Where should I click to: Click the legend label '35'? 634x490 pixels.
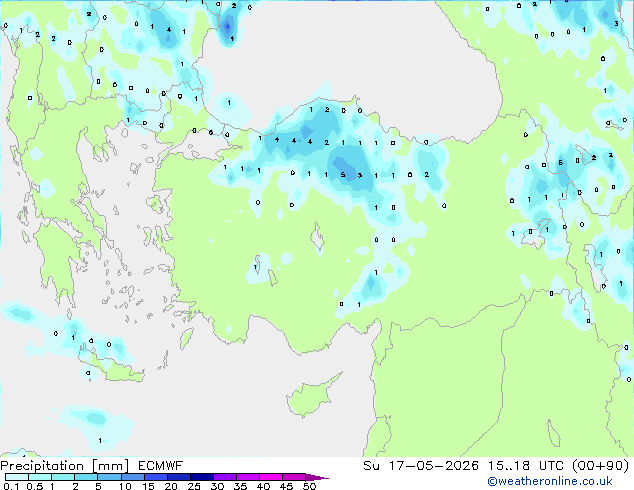(x=240, y=486)
